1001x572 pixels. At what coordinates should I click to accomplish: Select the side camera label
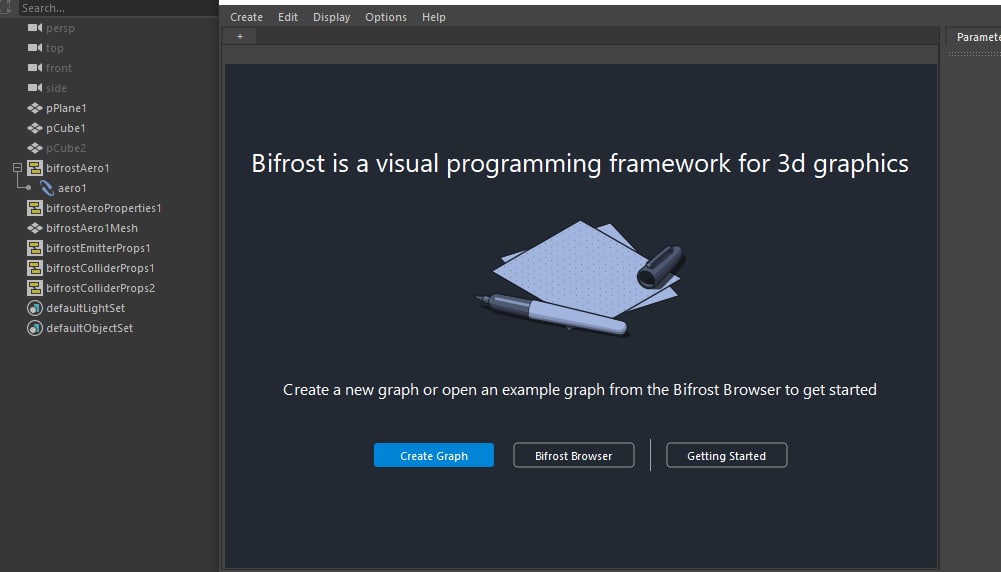(x=56, y=88)
